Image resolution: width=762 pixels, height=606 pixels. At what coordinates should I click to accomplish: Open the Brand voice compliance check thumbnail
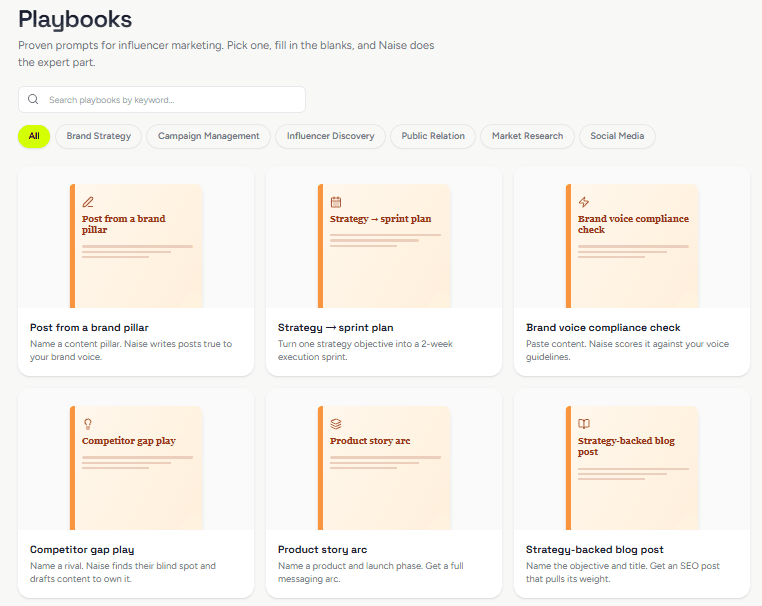pyautogui.click(x=632, y=246)
